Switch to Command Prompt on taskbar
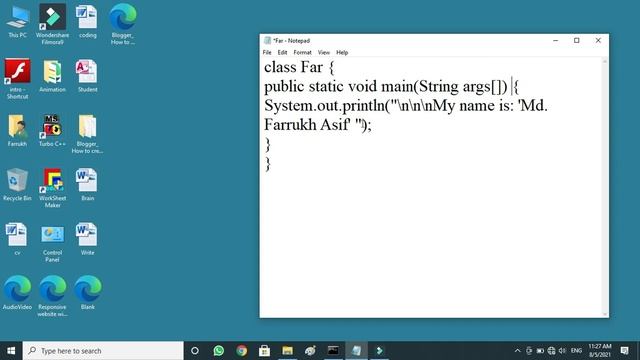 click(x=333, y=351)
